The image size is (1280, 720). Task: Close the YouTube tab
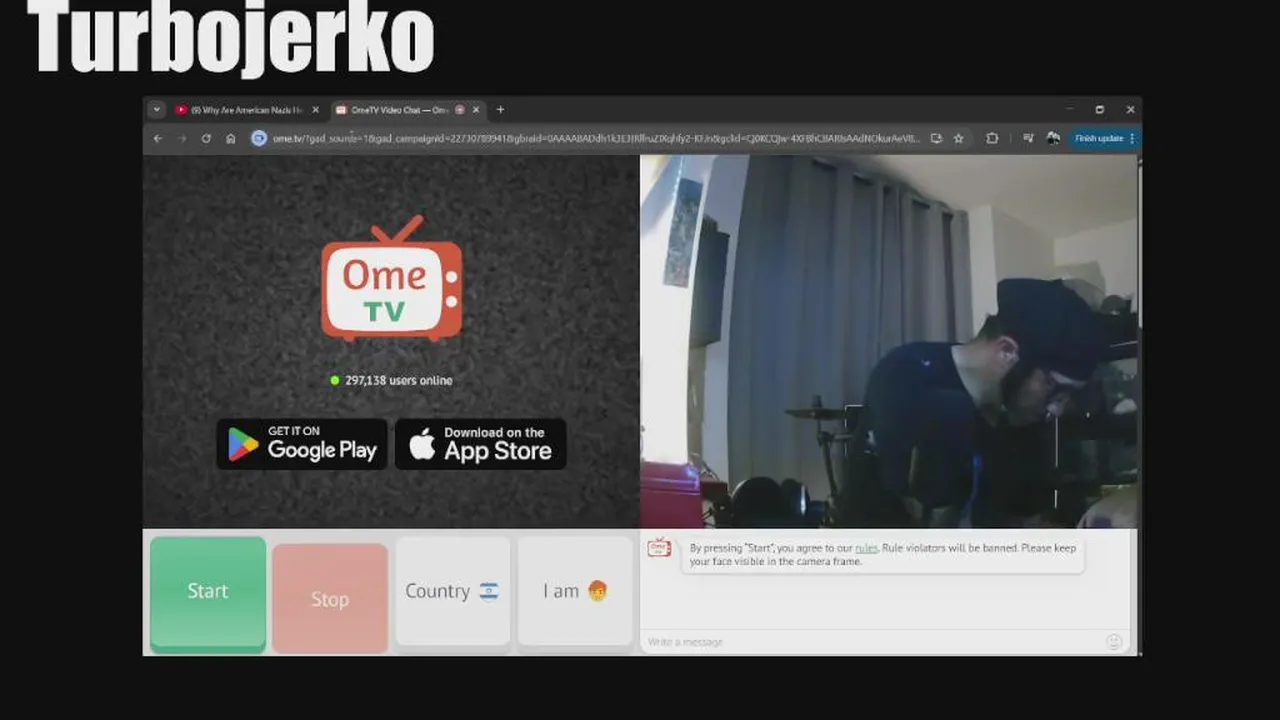[315, 110]
